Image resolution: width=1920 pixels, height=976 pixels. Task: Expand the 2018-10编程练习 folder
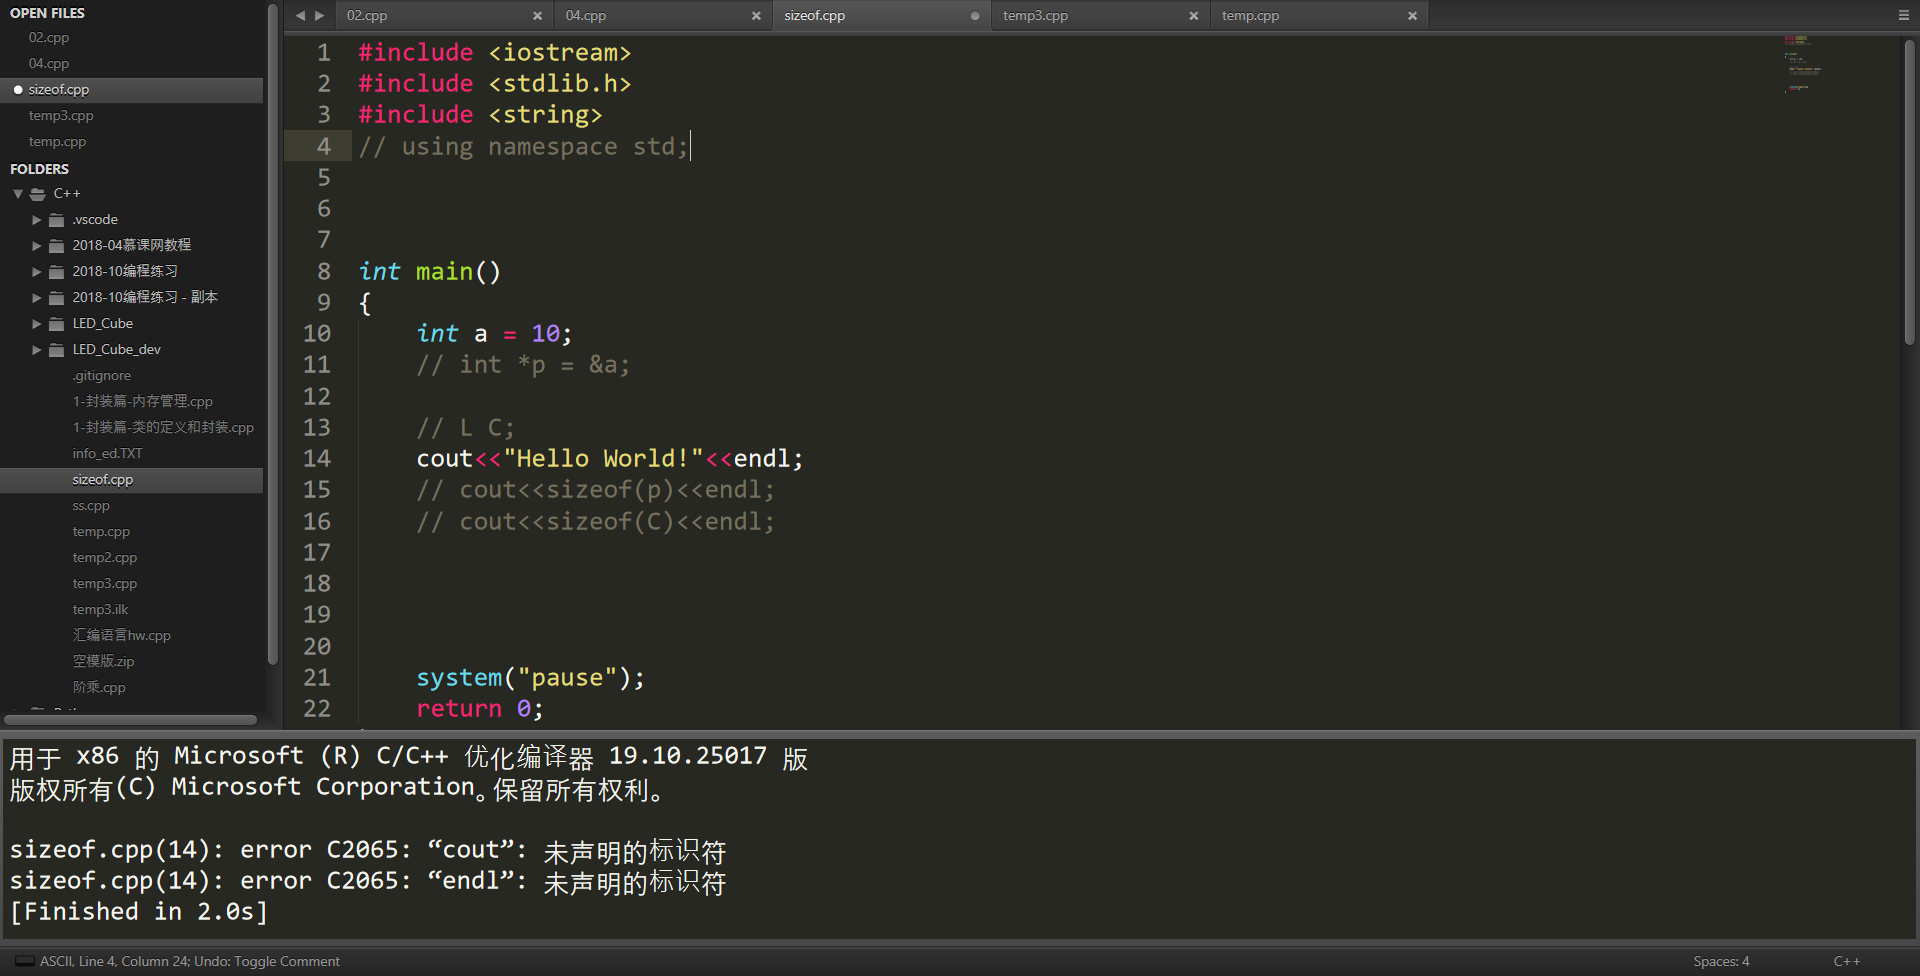37,272
